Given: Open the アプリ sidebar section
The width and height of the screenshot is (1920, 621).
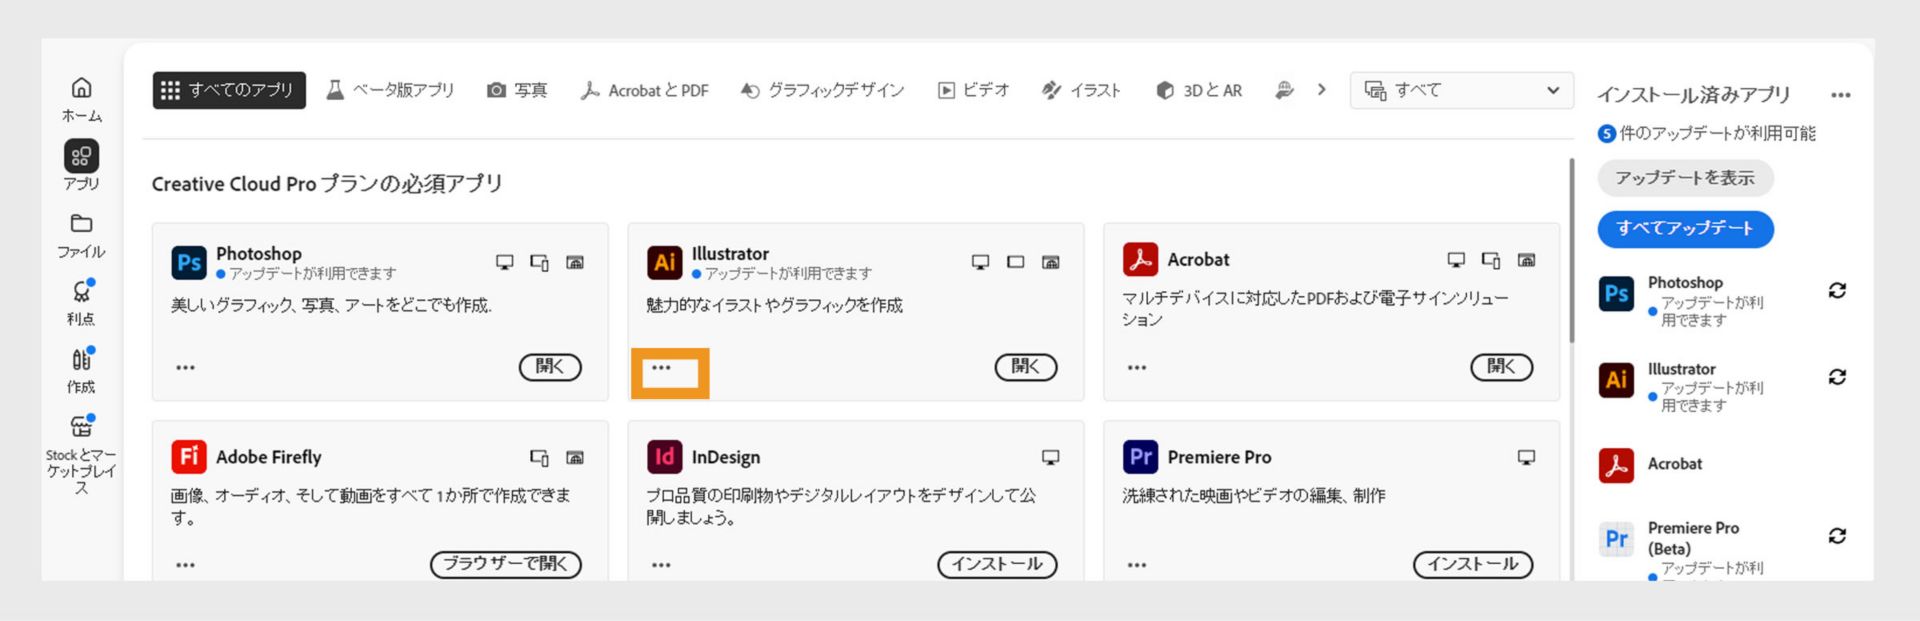Looking at the screenshot, I should [81, 165].
